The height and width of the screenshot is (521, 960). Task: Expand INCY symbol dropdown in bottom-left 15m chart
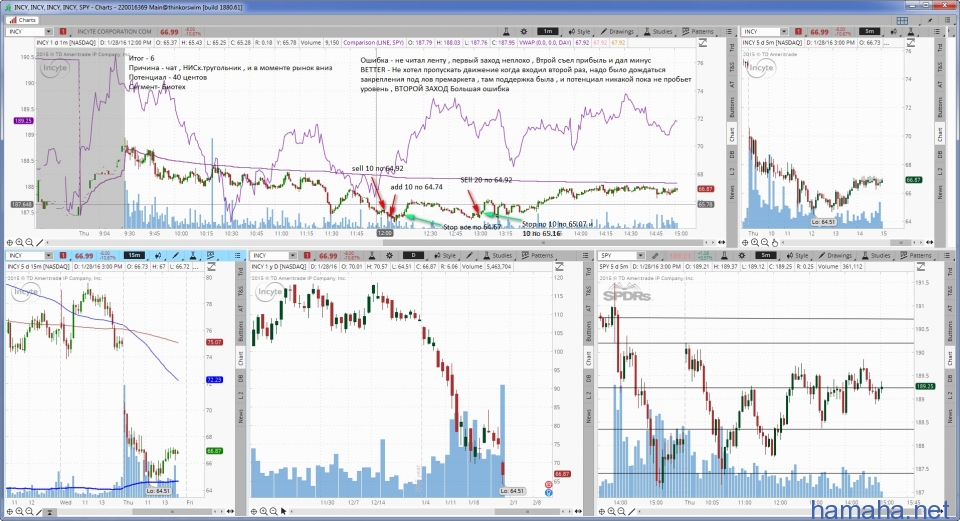[x=47, y=255]
